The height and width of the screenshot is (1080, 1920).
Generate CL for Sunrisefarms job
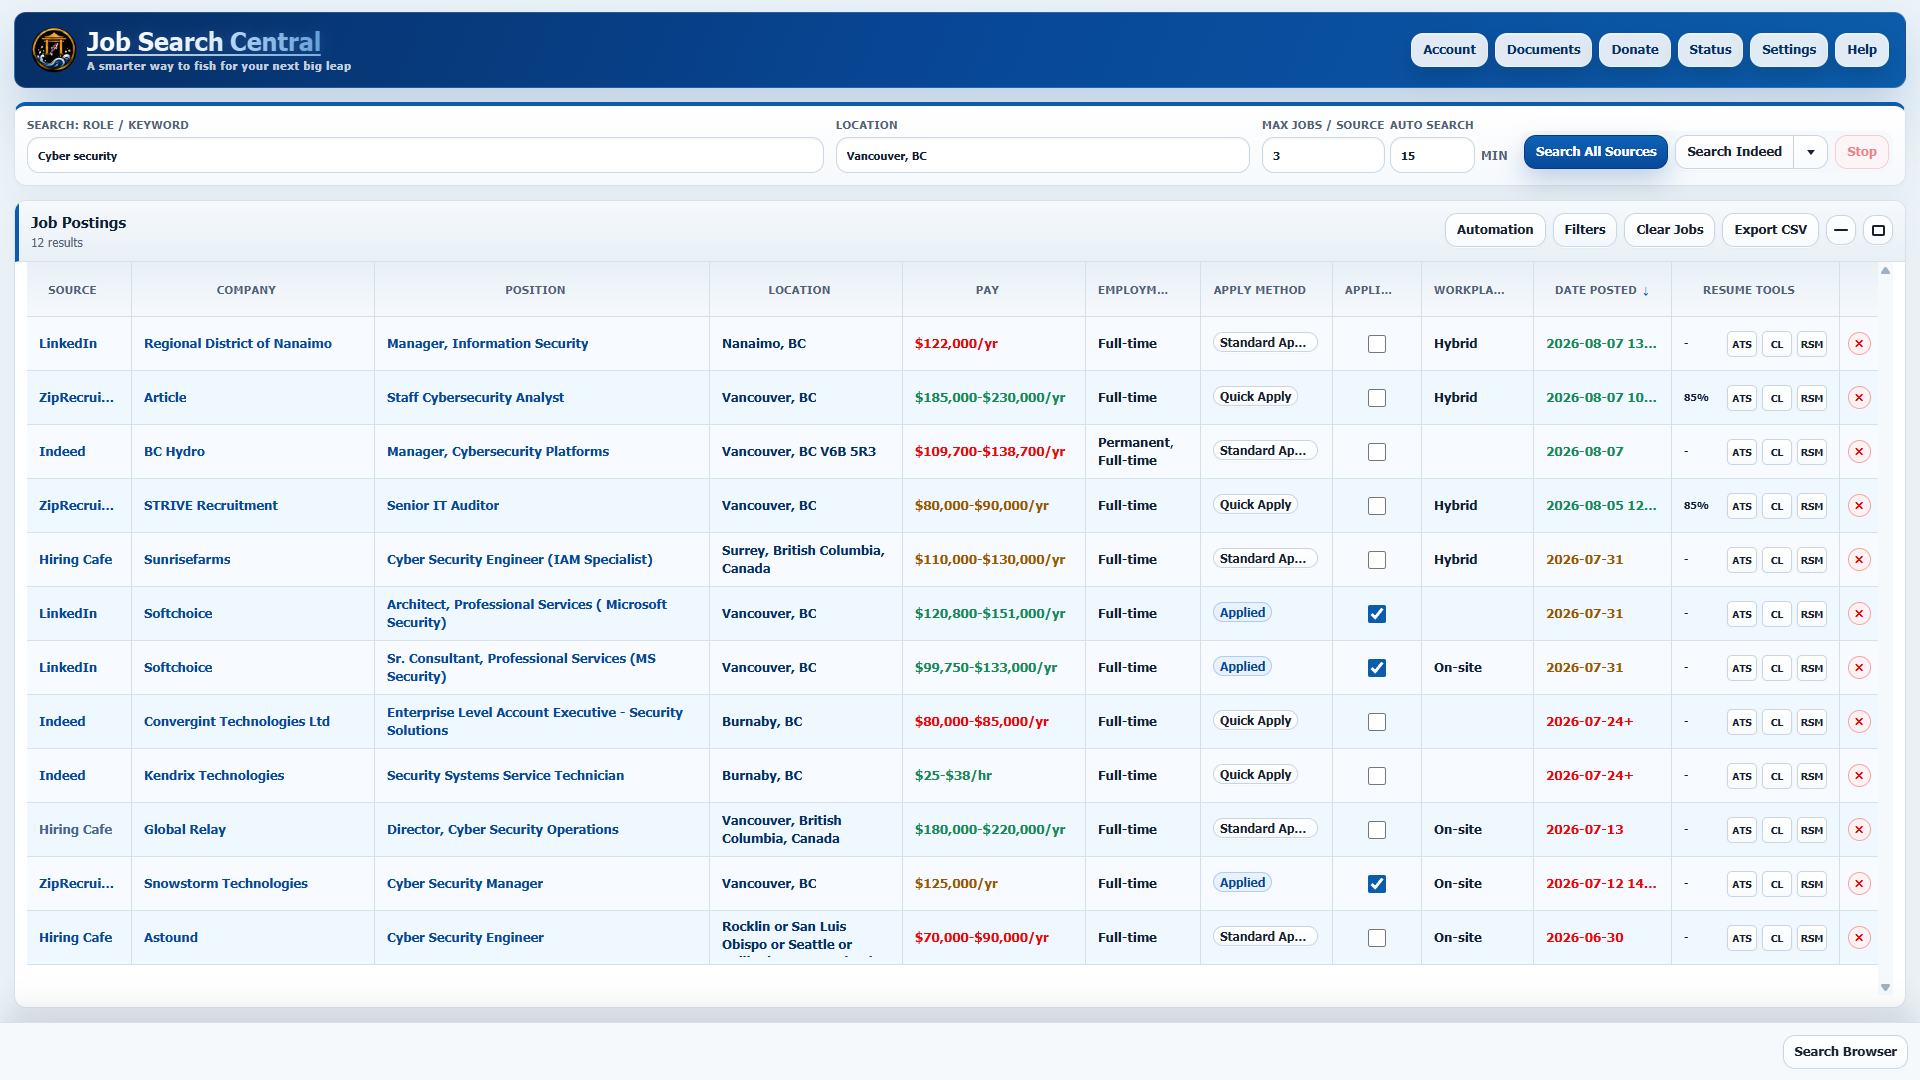coord(1777,560)
